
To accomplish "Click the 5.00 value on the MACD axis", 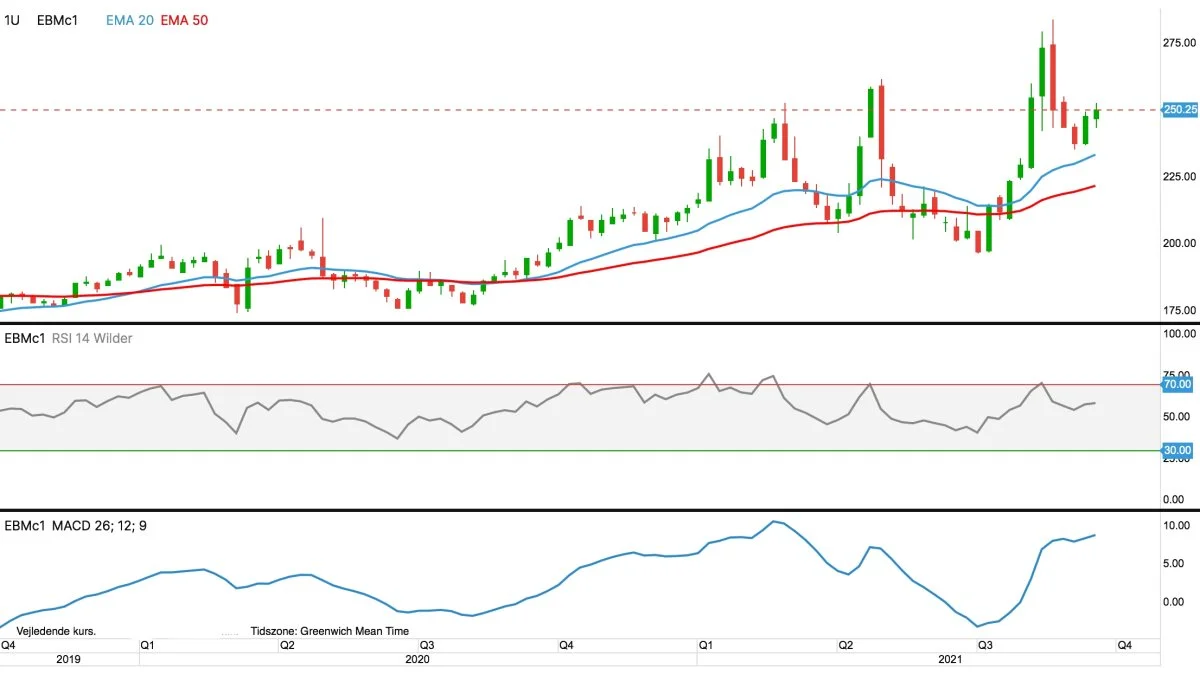I will (x=1174, y=563).
